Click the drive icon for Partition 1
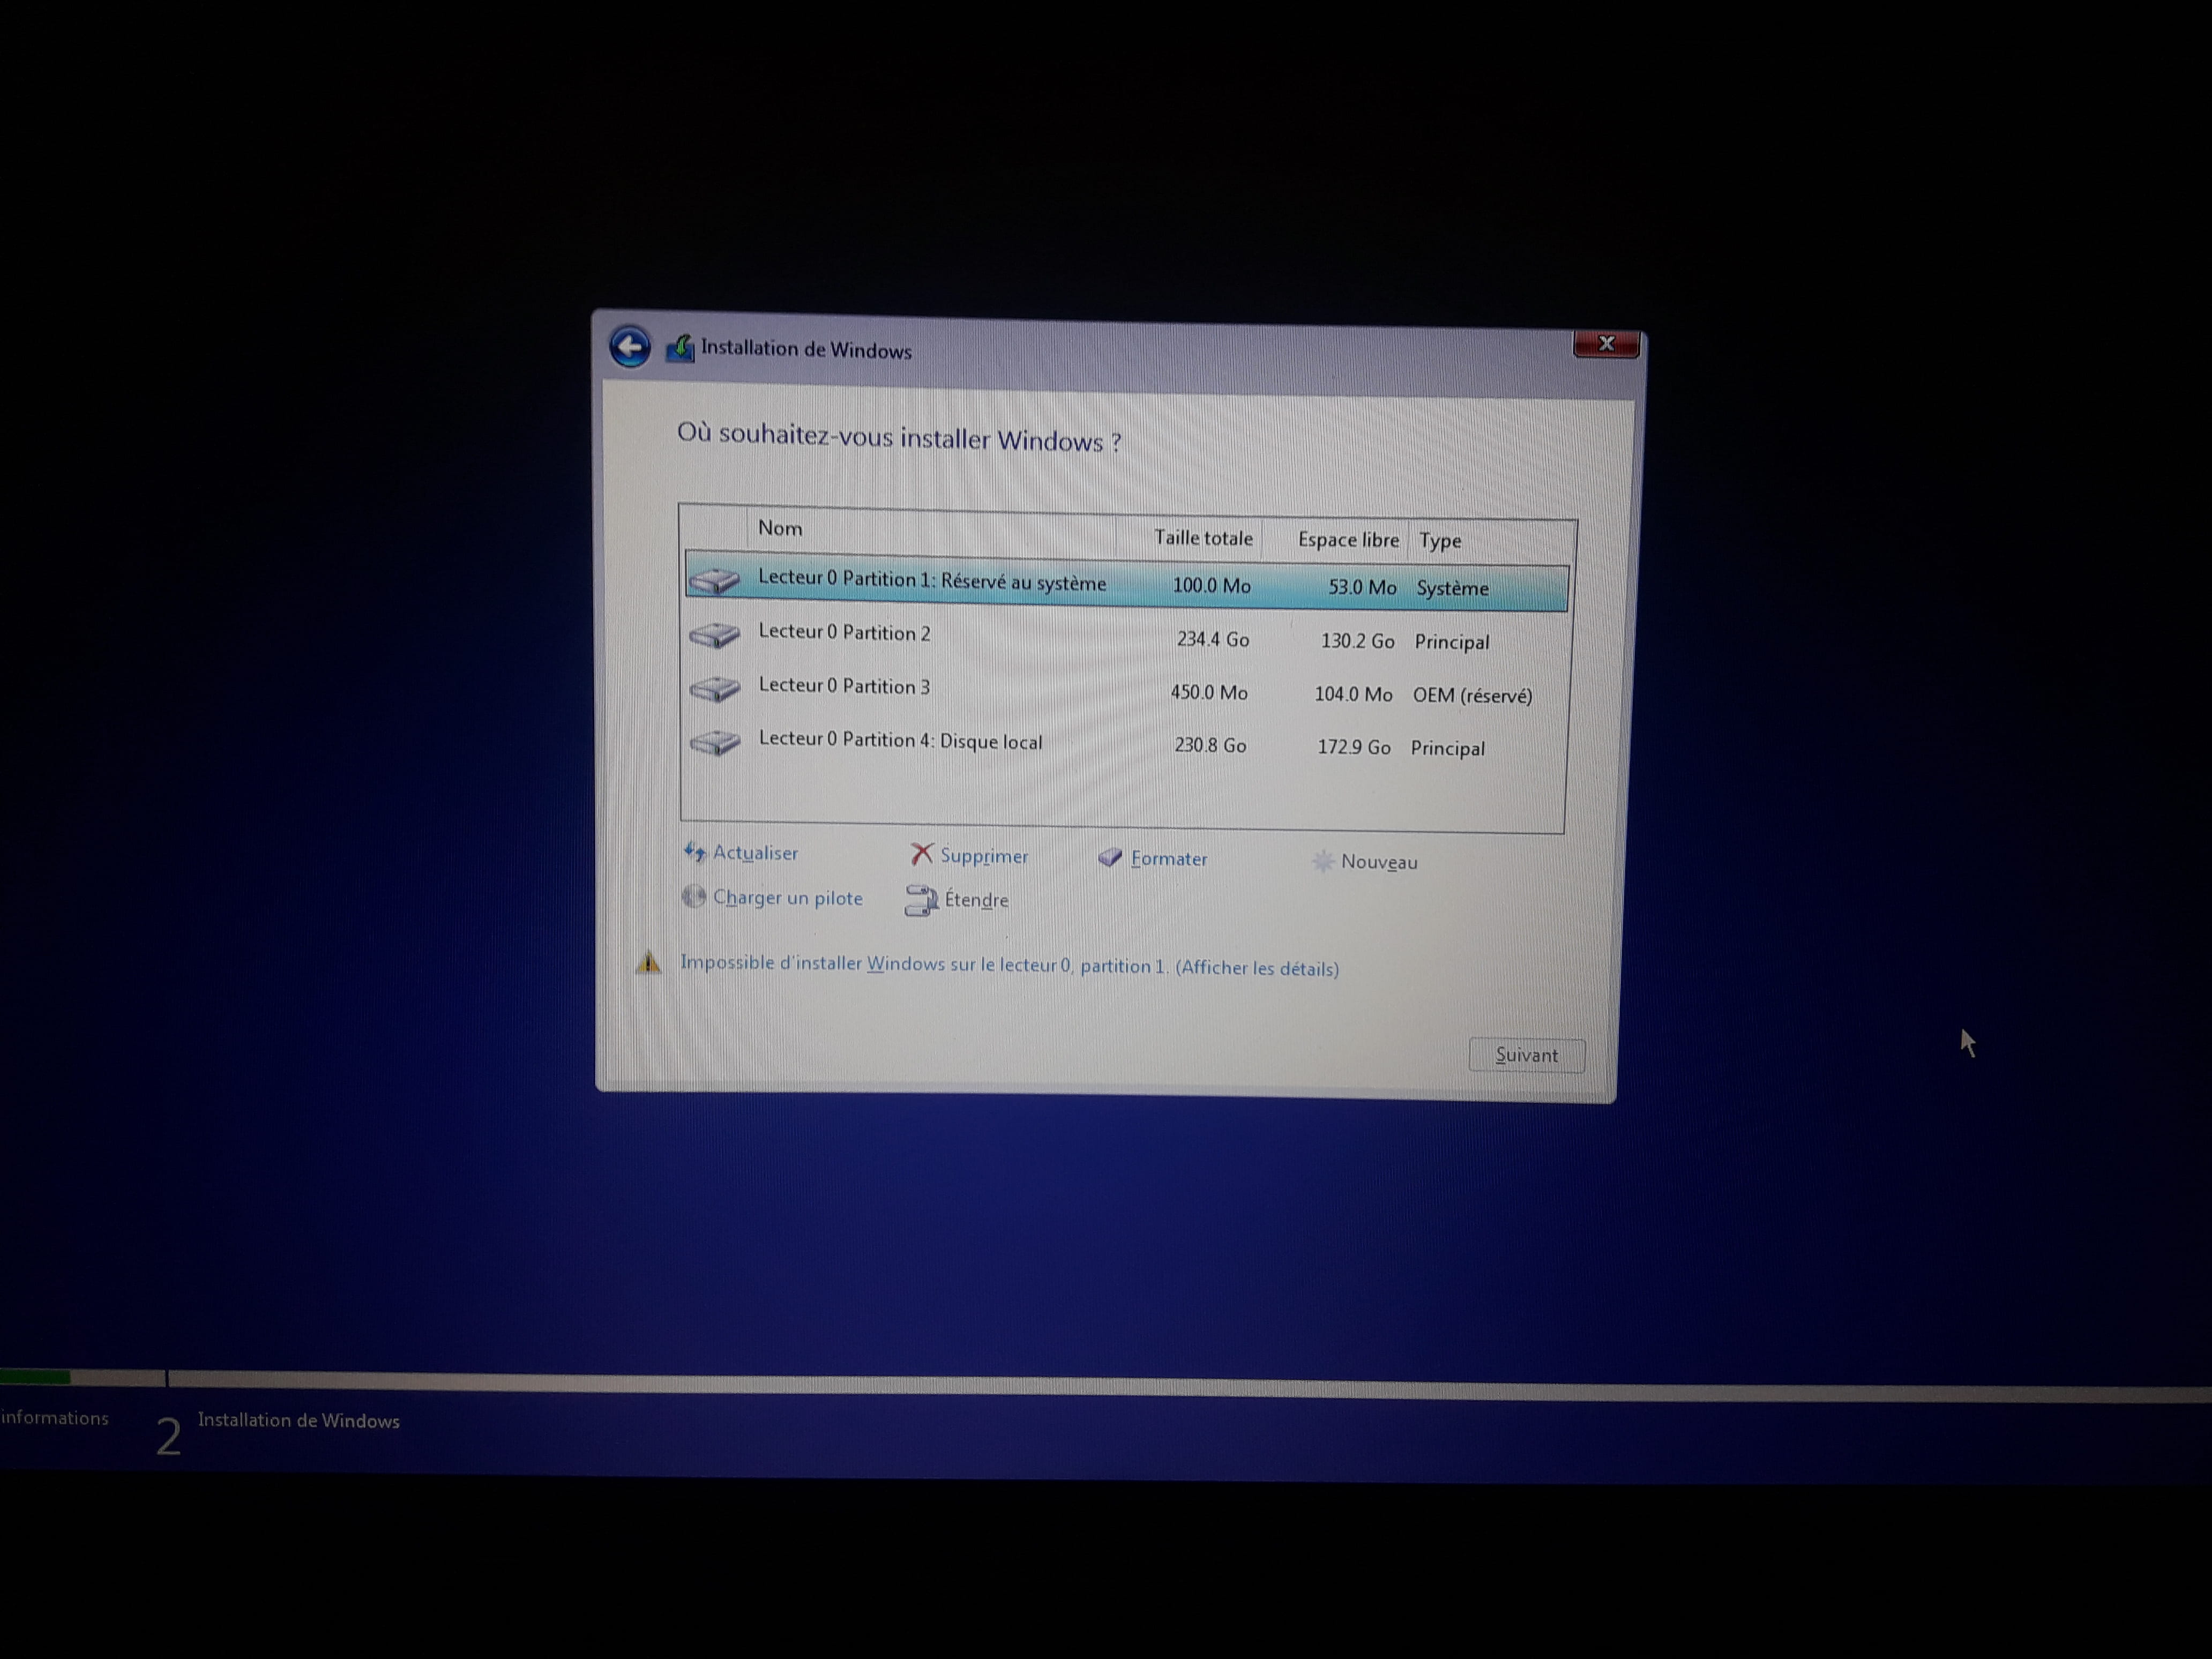2212x1659 pixels. click(715, 580)
